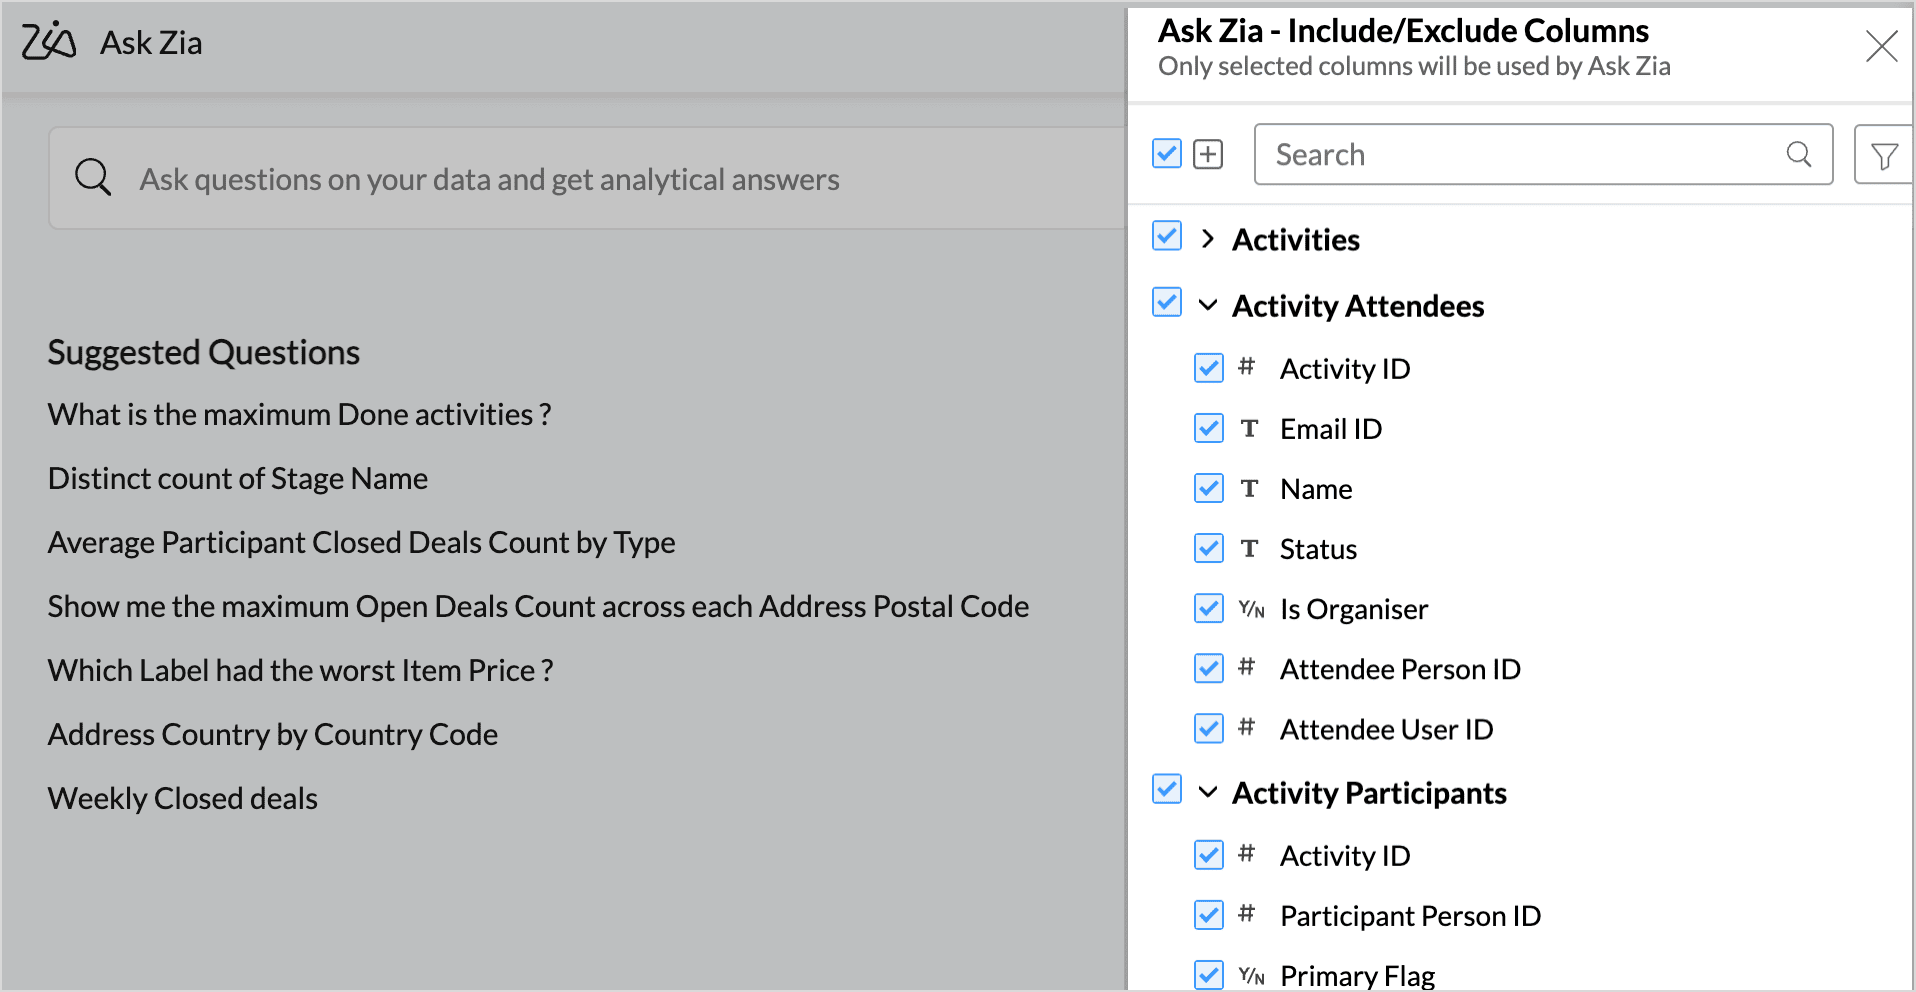Close the Include/Exclude Columns panel

click(x=1881, y=46)
